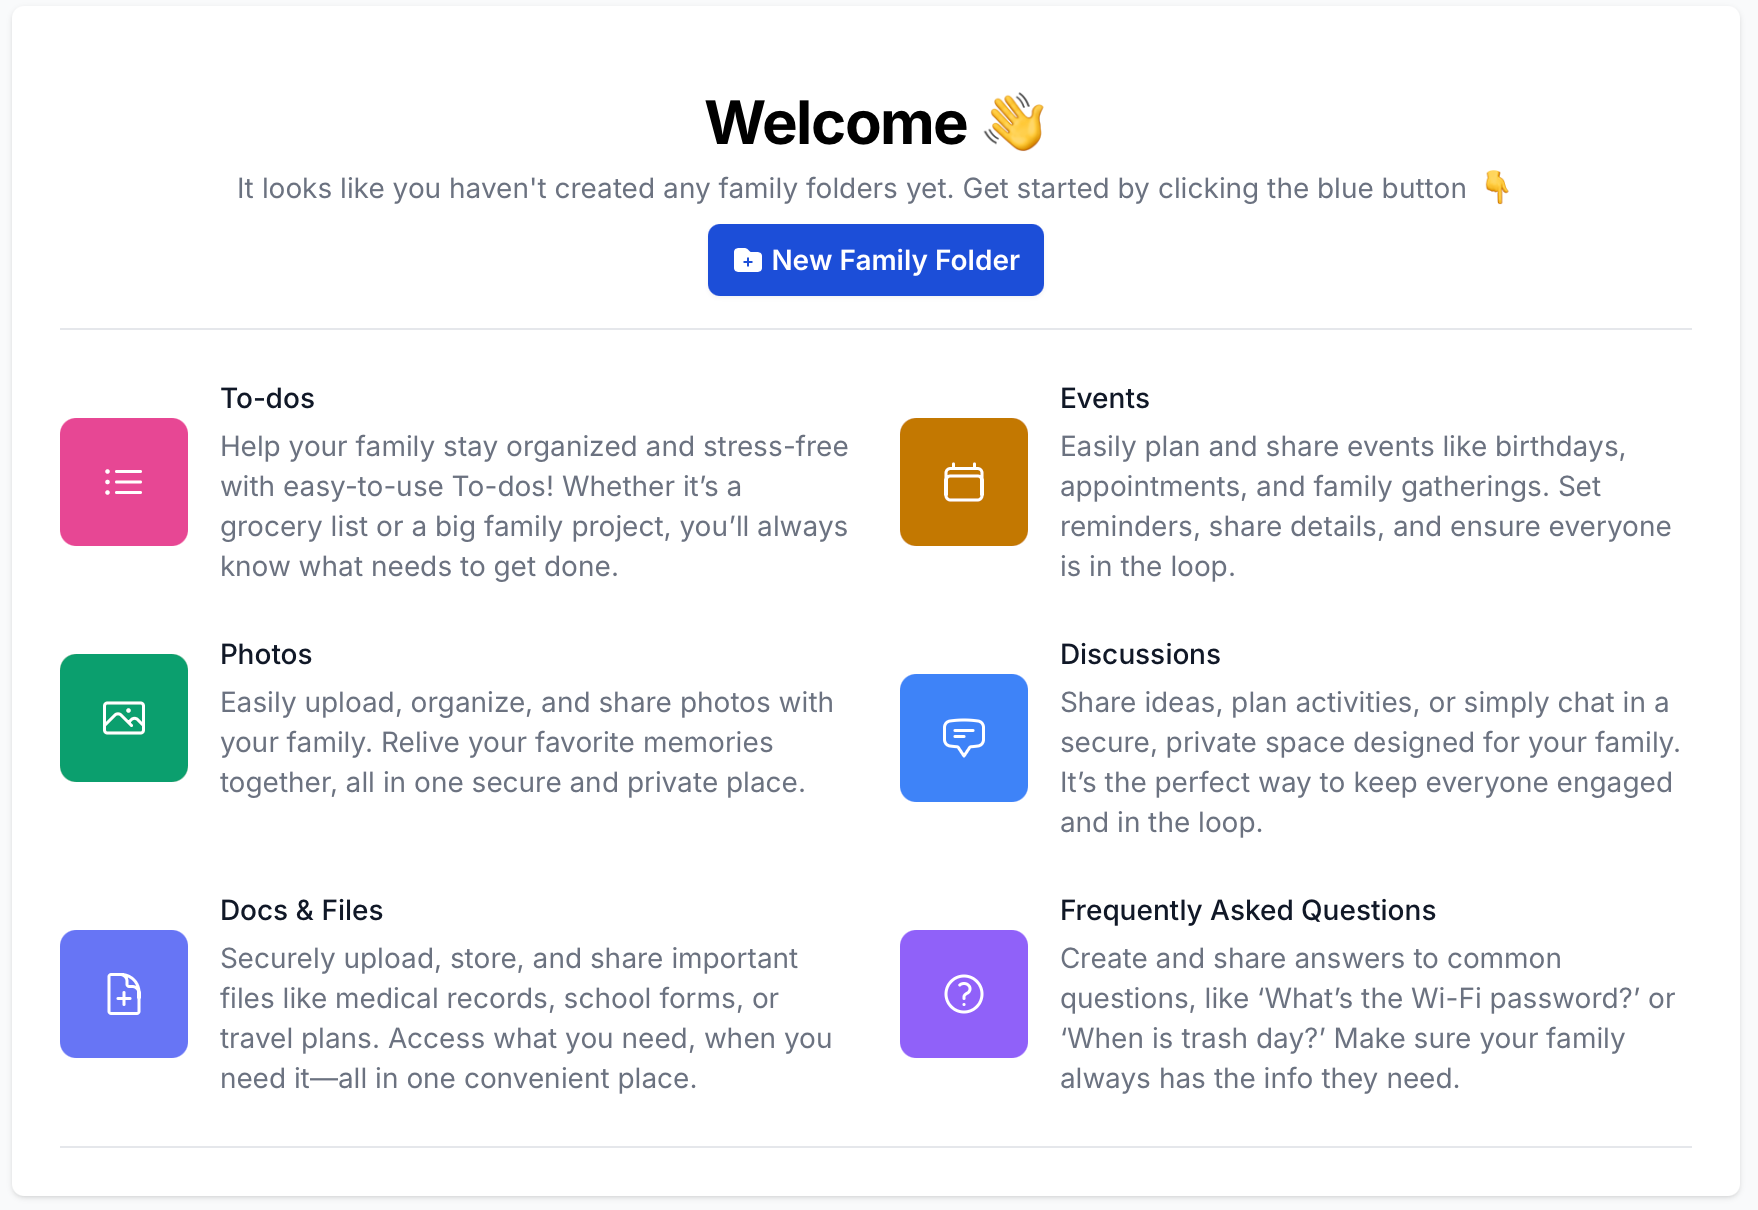
Task: Open the green Photos image icon
Action: [124, 718]
